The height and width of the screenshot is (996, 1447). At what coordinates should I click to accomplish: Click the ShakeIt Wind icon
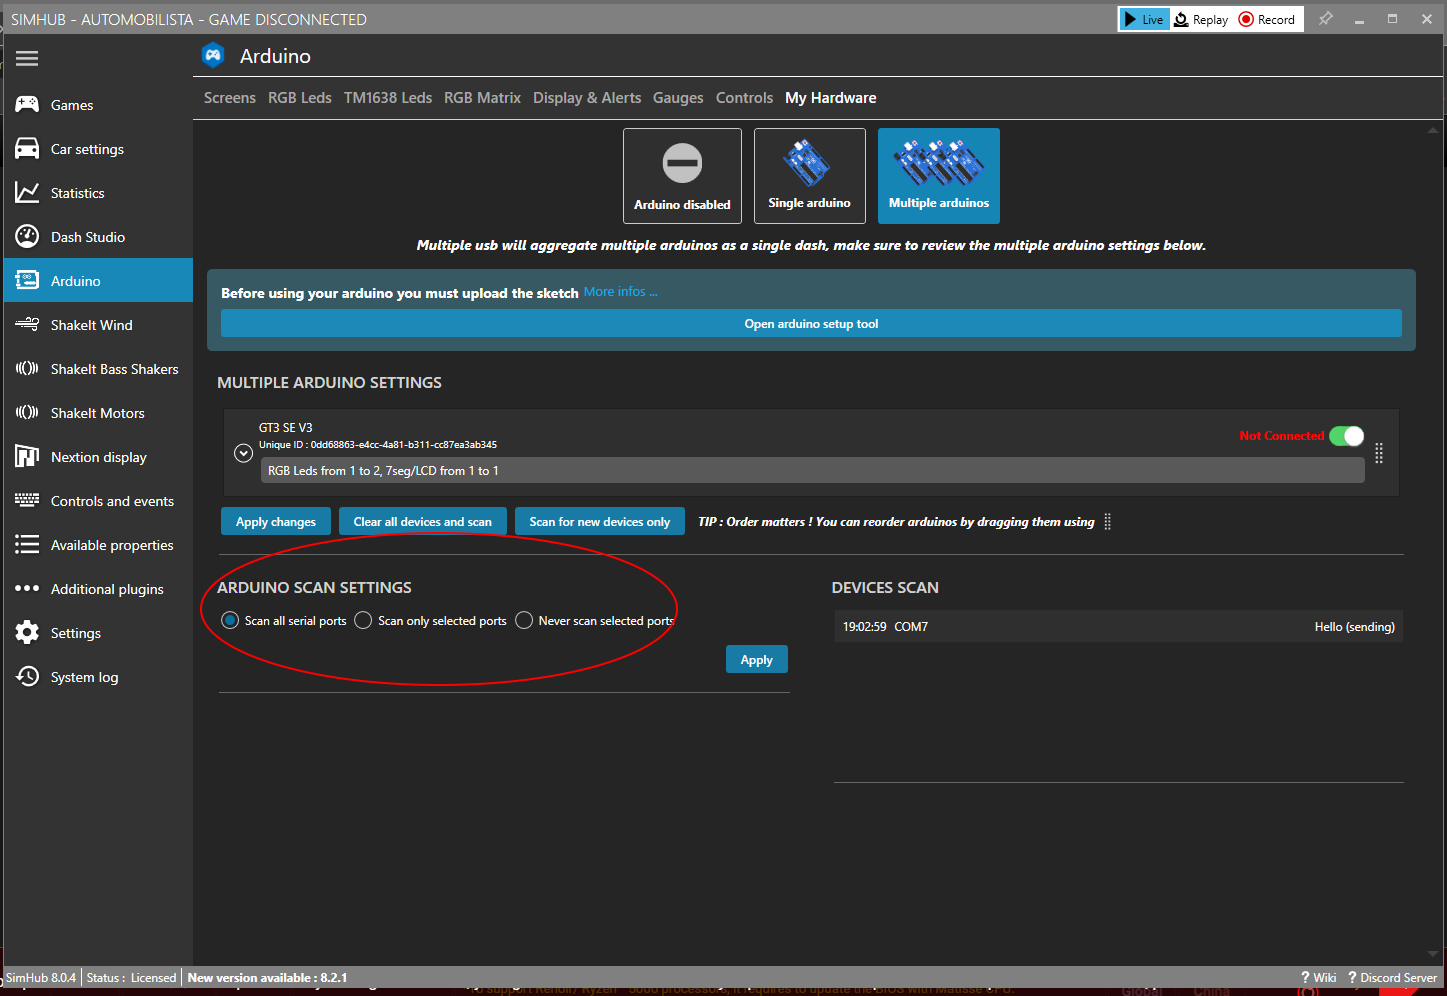tap(27, 324)
